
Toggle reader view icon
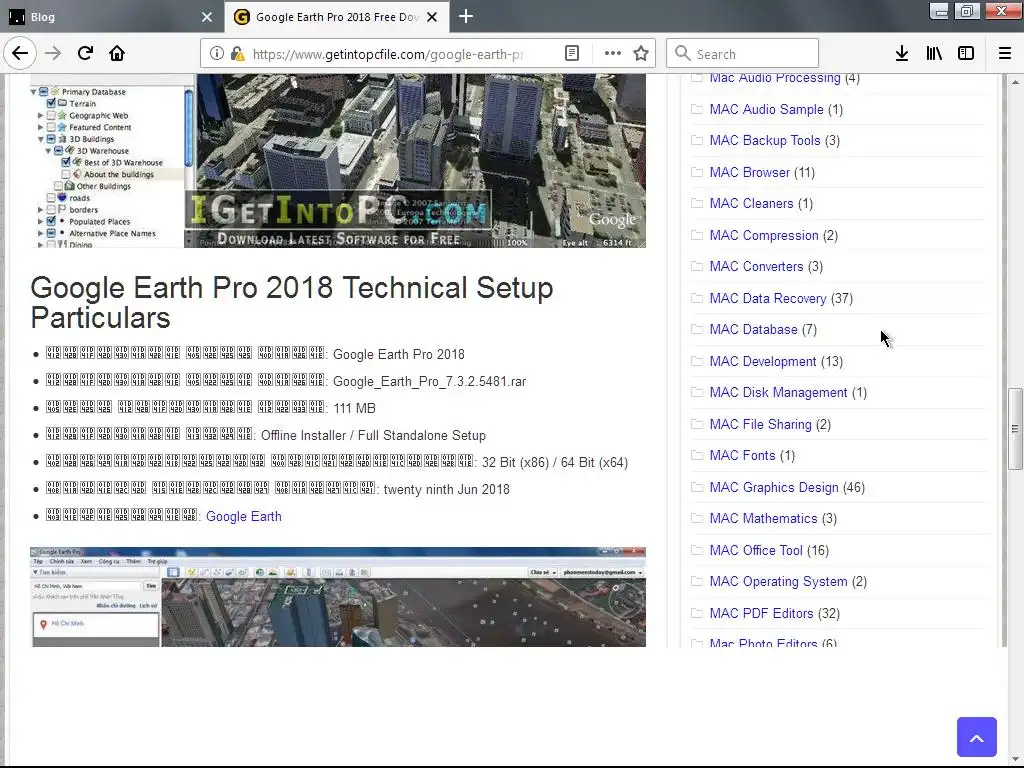pos(572,54)
